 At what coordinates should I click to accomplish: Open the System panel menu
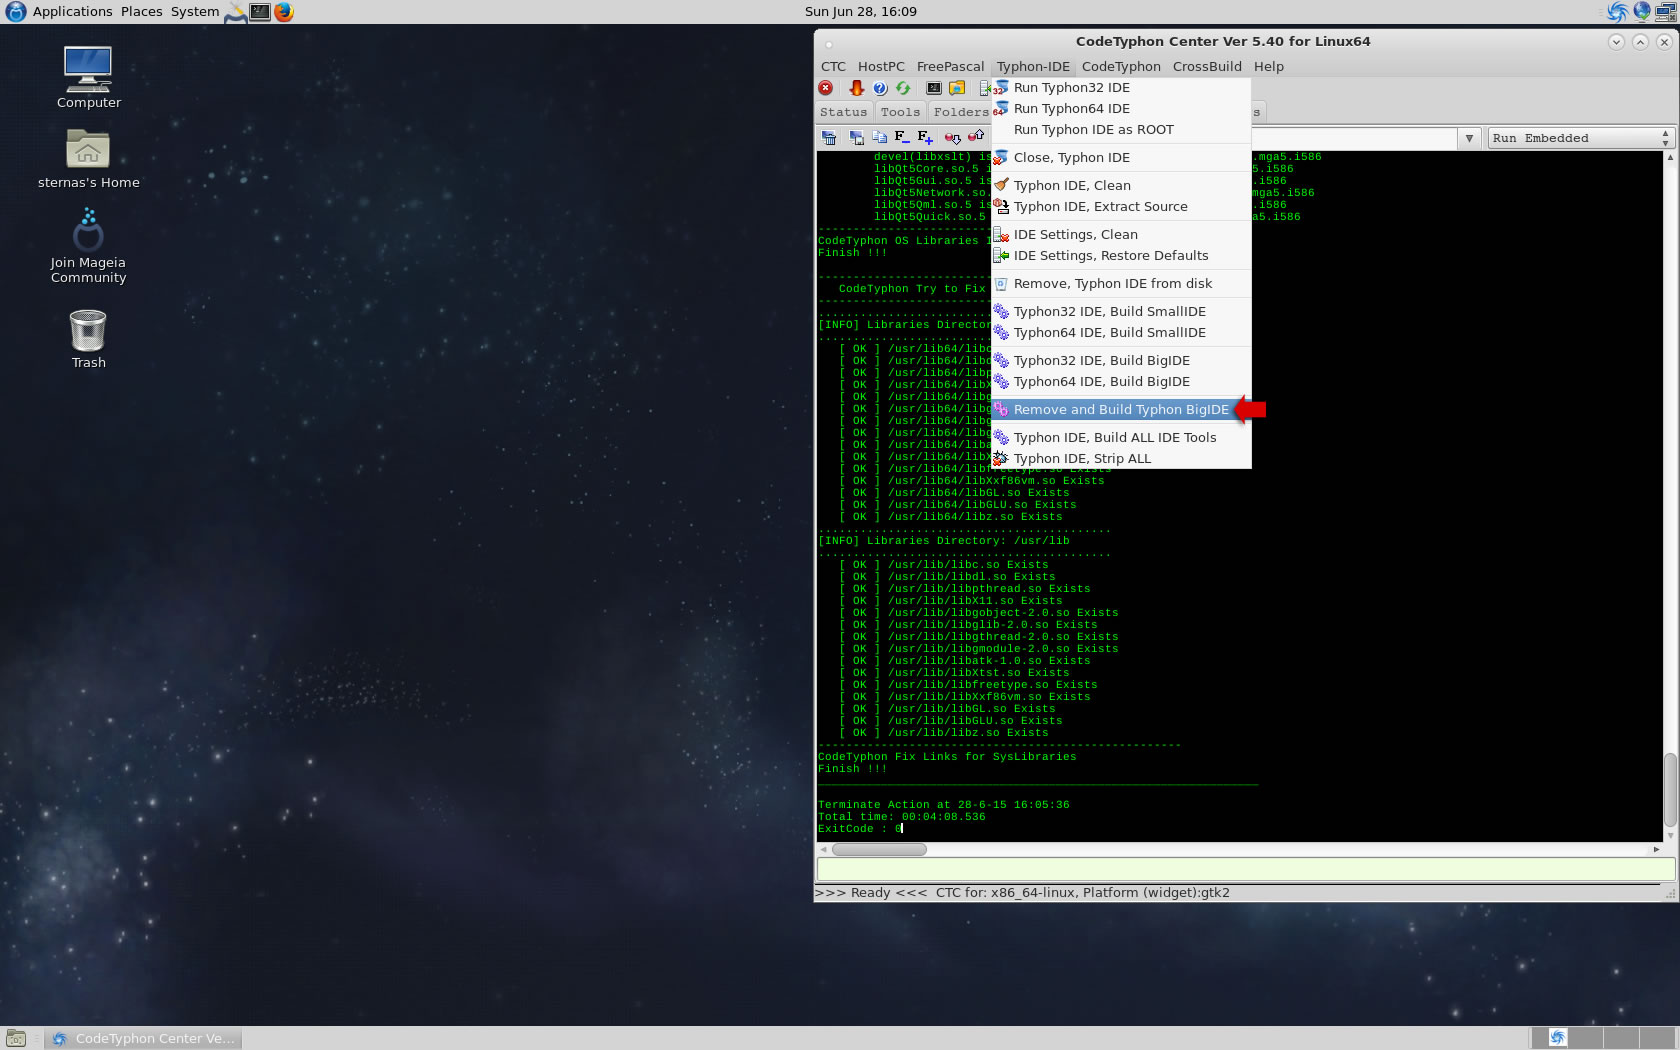pyautogui.click(x=195, y=12)
